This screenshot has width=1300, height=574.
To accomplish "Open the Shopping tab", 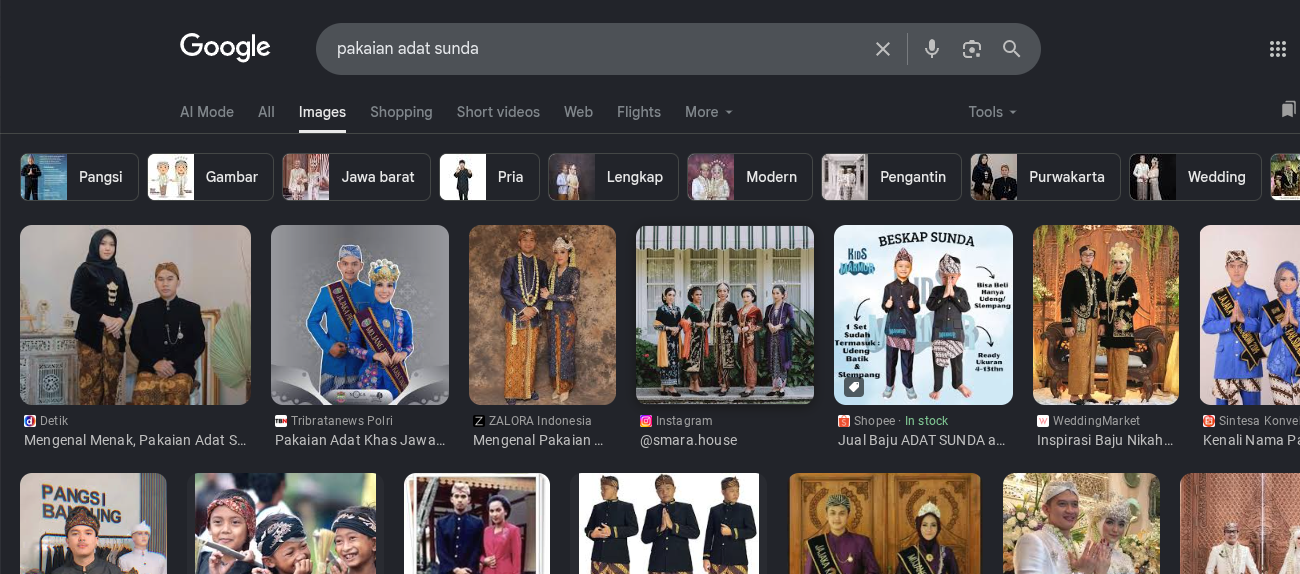I will click(401, 112).
